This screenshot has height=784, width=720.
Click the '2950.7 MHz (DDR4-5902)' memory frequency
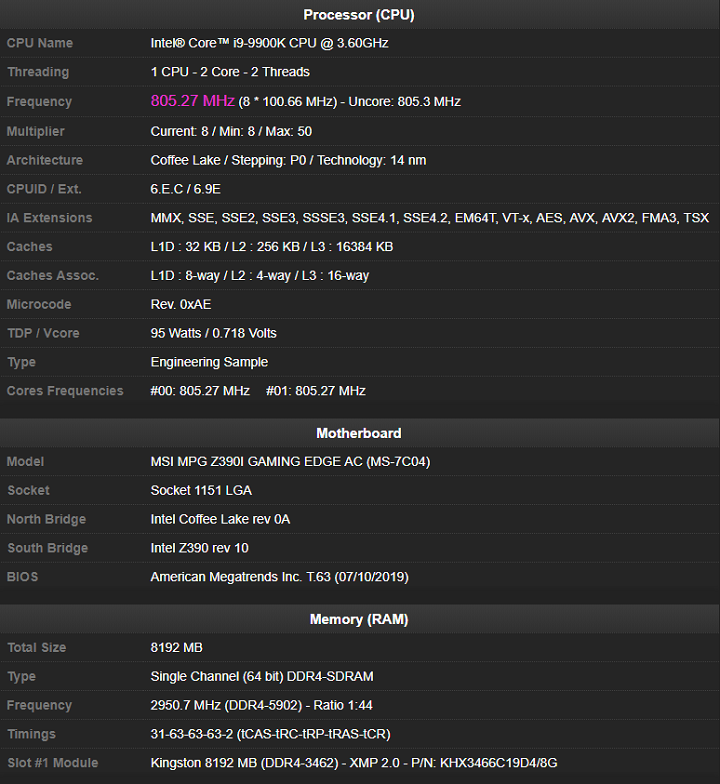coord(226,706)
